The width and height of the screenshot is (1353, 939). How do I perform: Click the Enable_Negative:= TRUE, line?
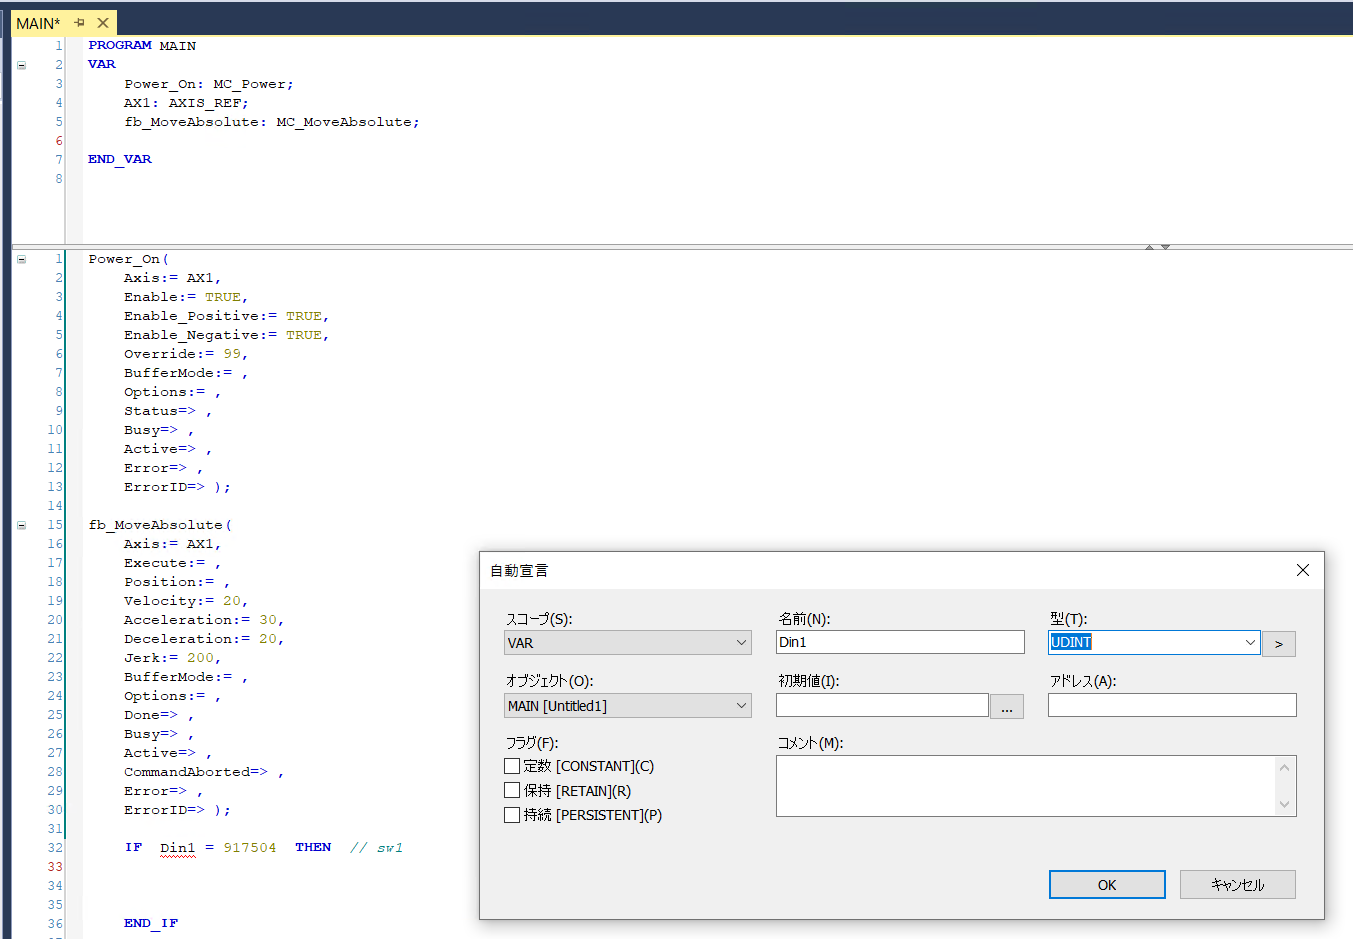[x=227, y=335]
